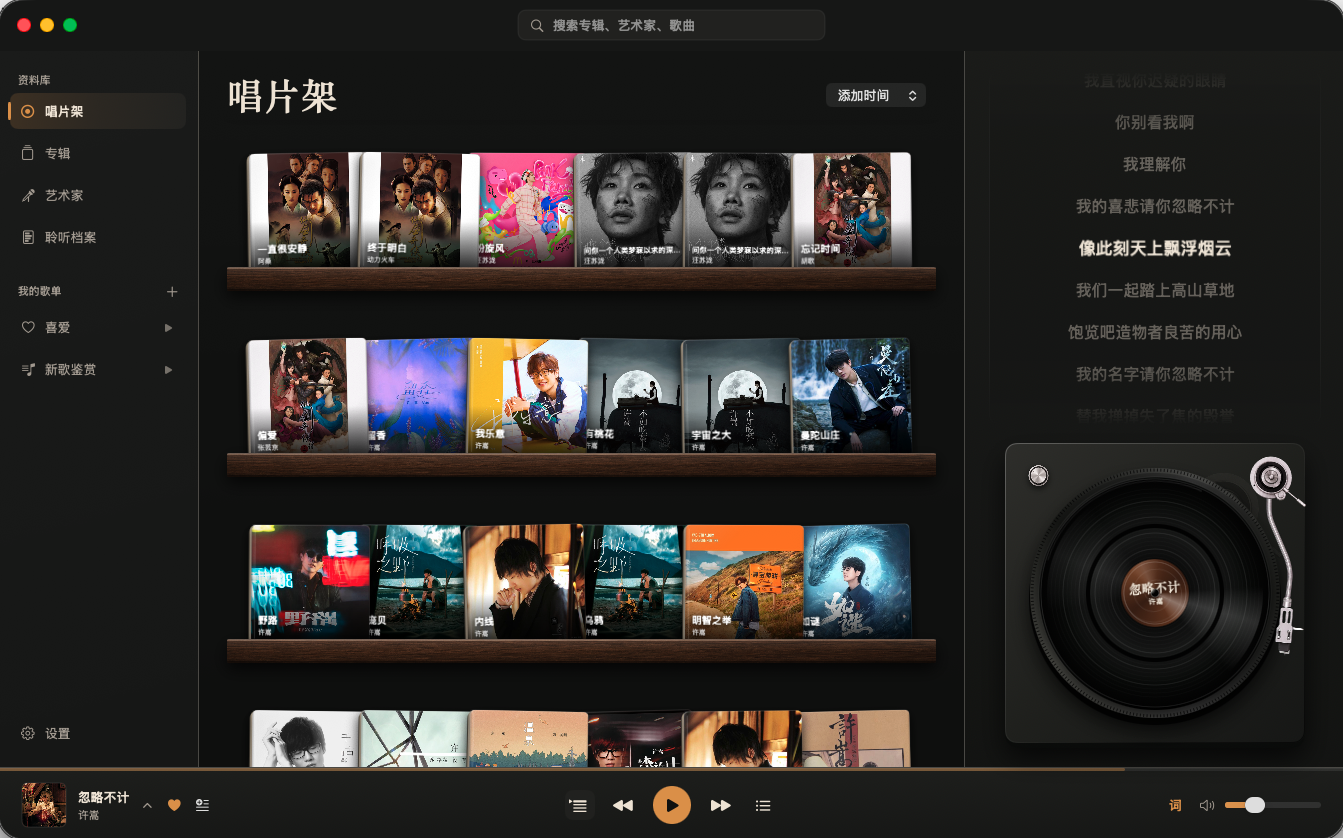This screenshot has height=838, width=1343.
Task: Toggle the lyrics 词 button
Action: (x=1175, y=805)
